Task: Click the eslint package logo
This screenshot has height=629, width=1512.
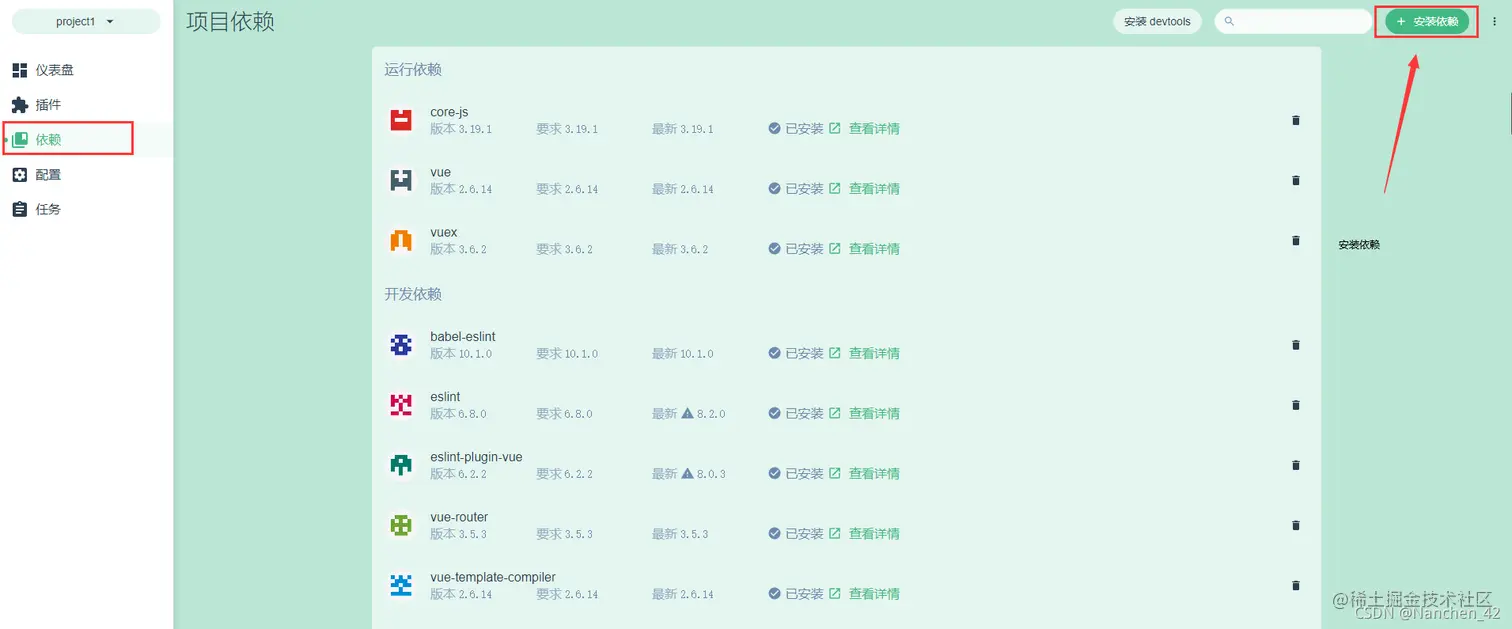Action: point(401,405)
